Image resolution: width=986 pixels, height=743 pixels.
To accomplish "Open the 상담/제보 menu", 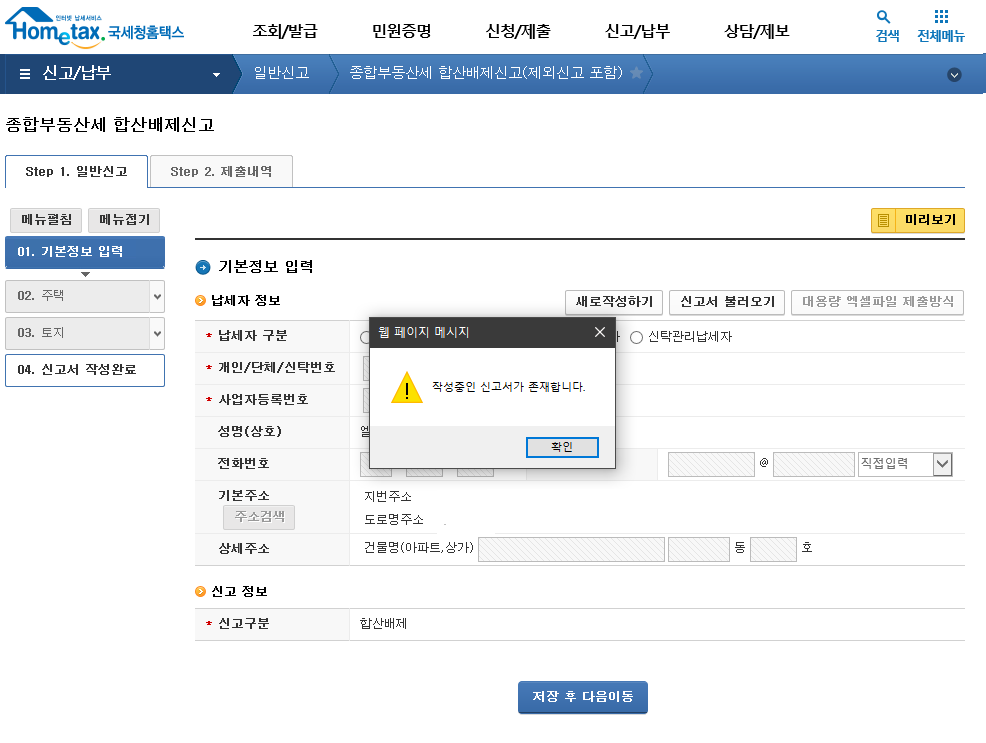I will (756, 31).
